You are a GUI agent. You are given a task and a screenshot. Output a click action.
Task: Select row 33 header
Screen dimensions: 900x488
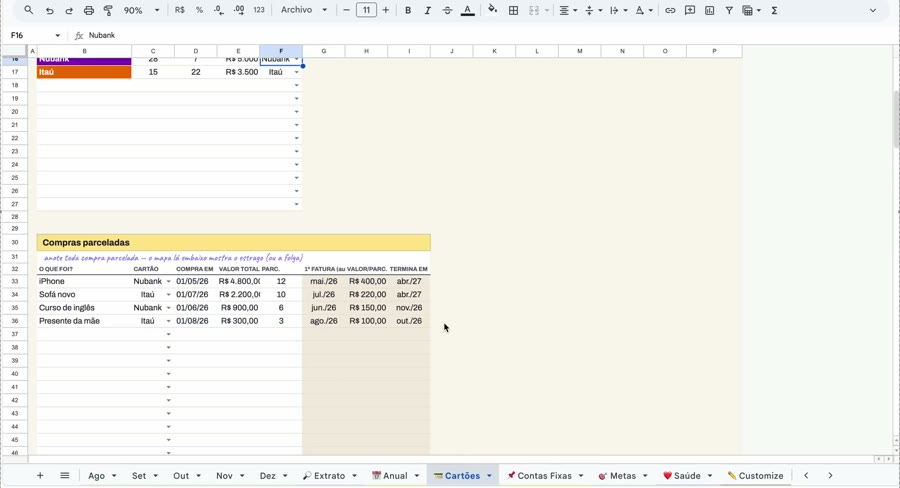[x=15, y=281]
